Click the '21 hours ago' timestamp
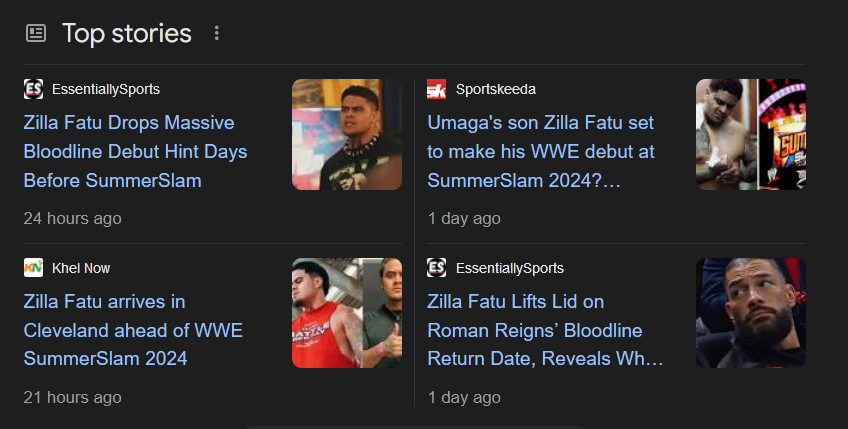Viewport: 848px width, 429px height. tap(72, 397)
